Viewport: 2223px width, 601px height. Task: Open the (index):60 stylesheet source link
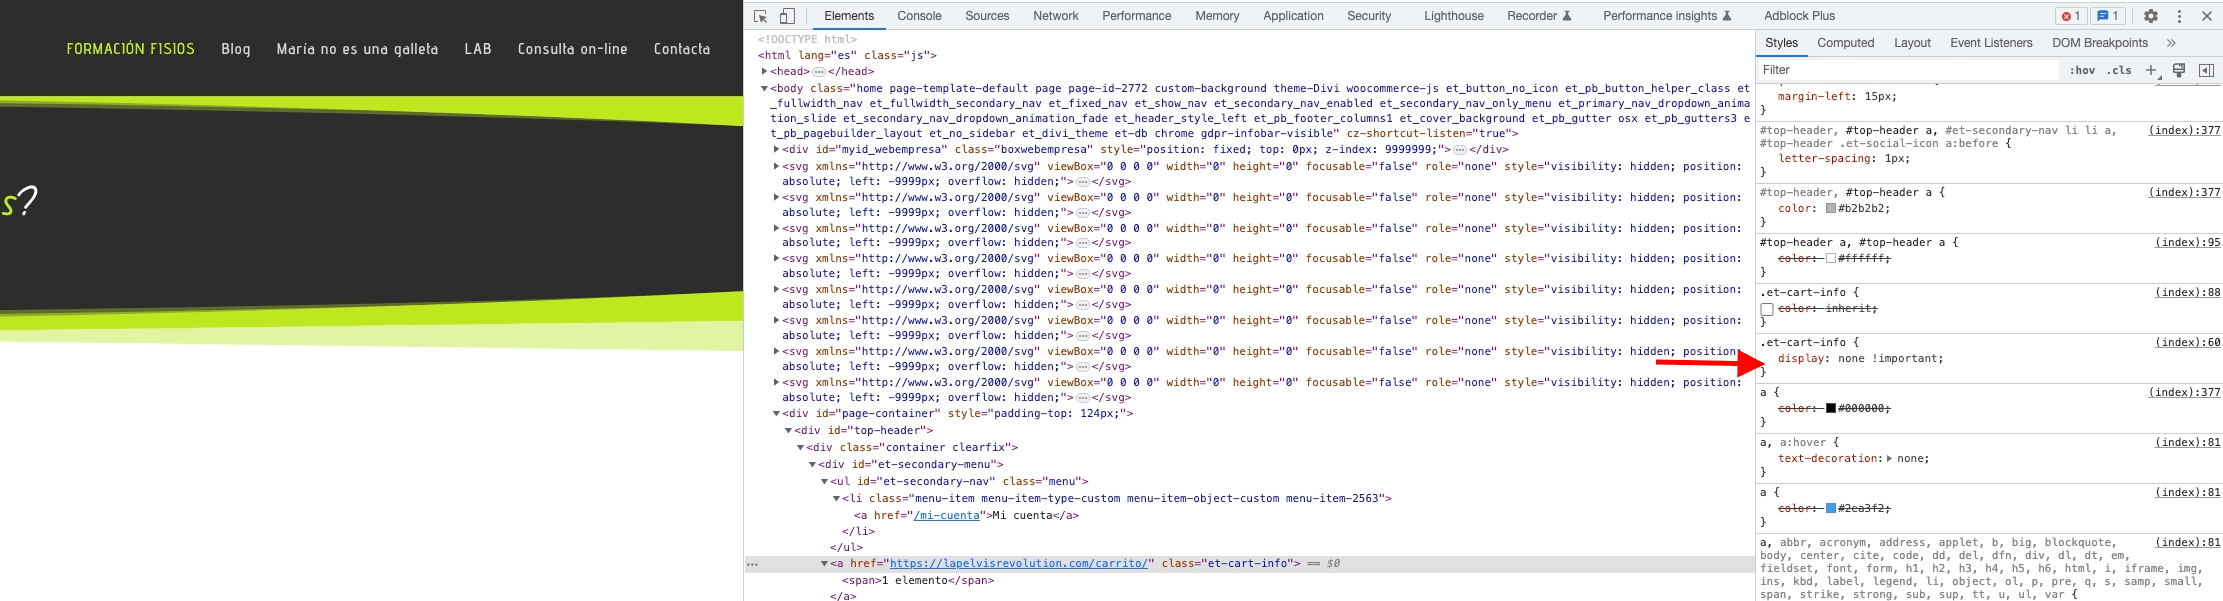coord(2187,343)
